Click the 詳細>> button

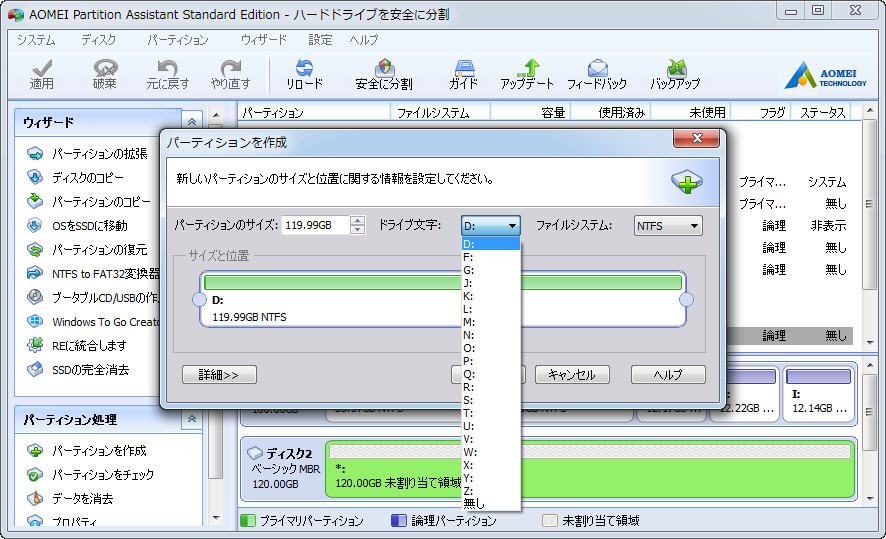[x=219, y=375]
